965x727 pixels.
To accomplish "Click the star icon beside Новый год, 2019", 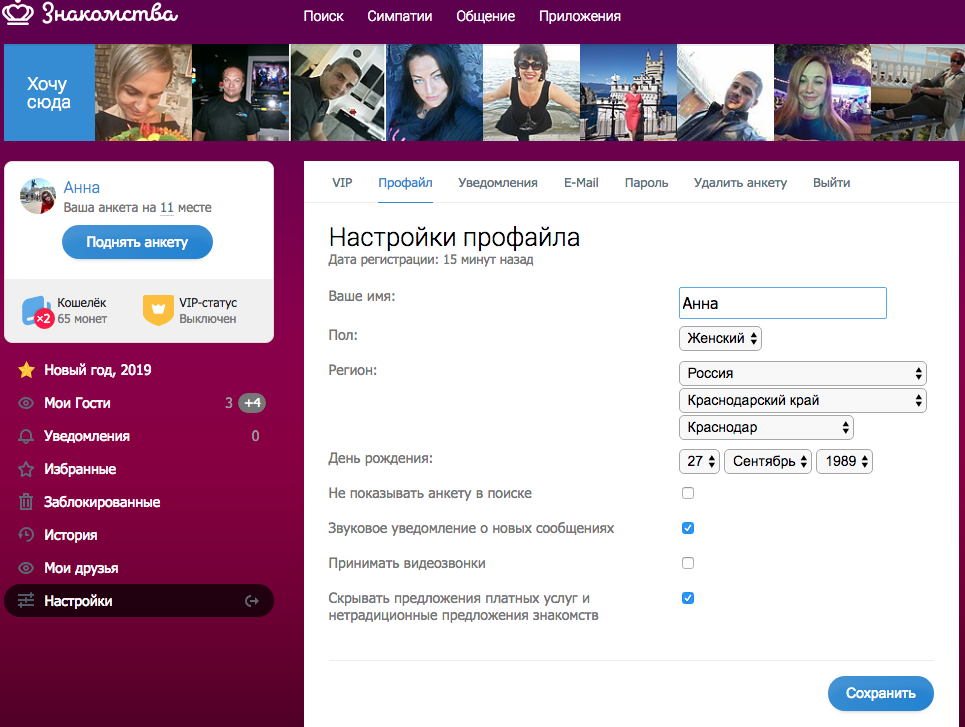I will (26, 370).
